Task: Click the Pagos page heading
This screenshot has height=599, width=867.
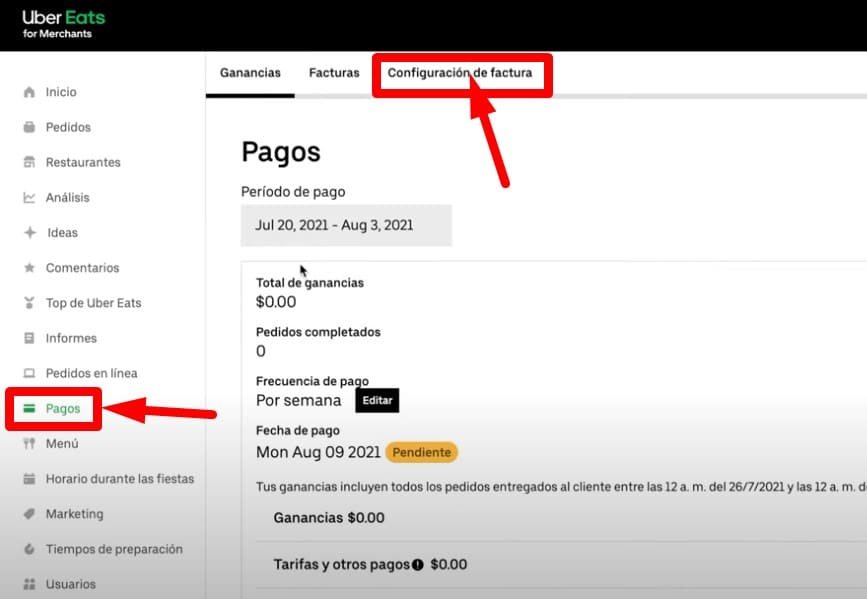Action: pyautogui.click(x=281, y=153)
